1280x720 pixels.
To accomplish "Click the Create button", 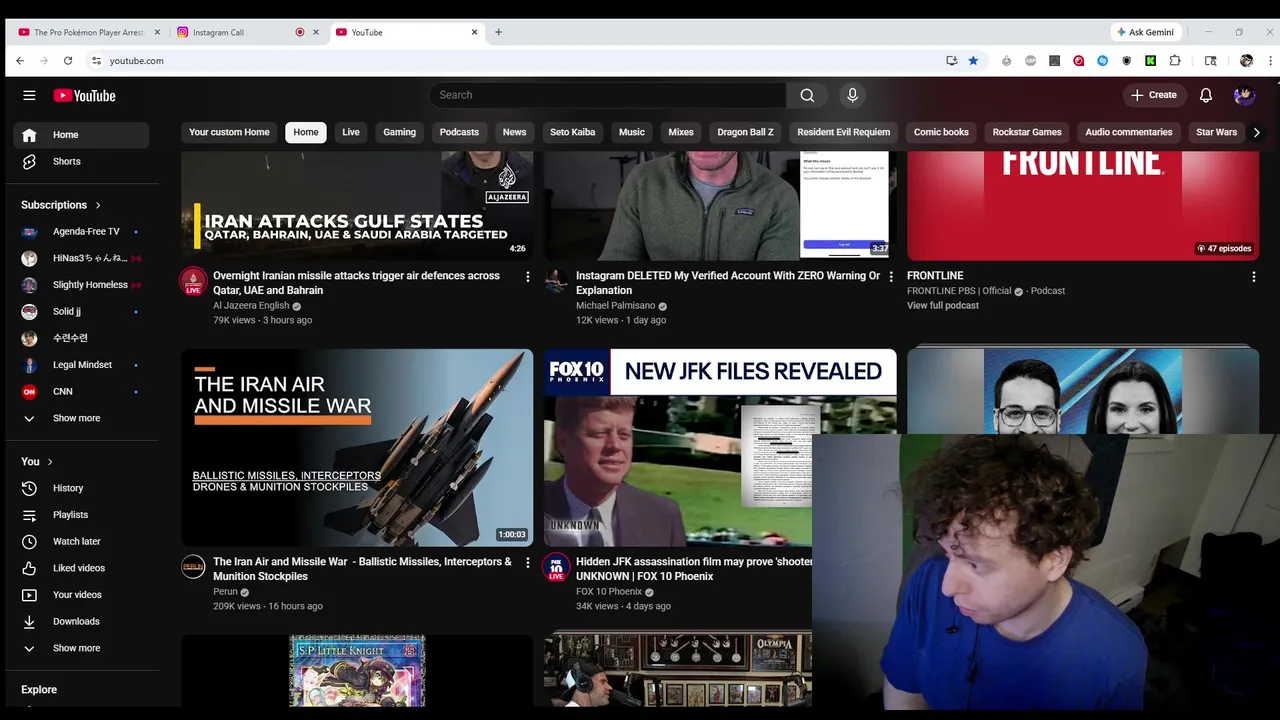I will click(1154, 95).
